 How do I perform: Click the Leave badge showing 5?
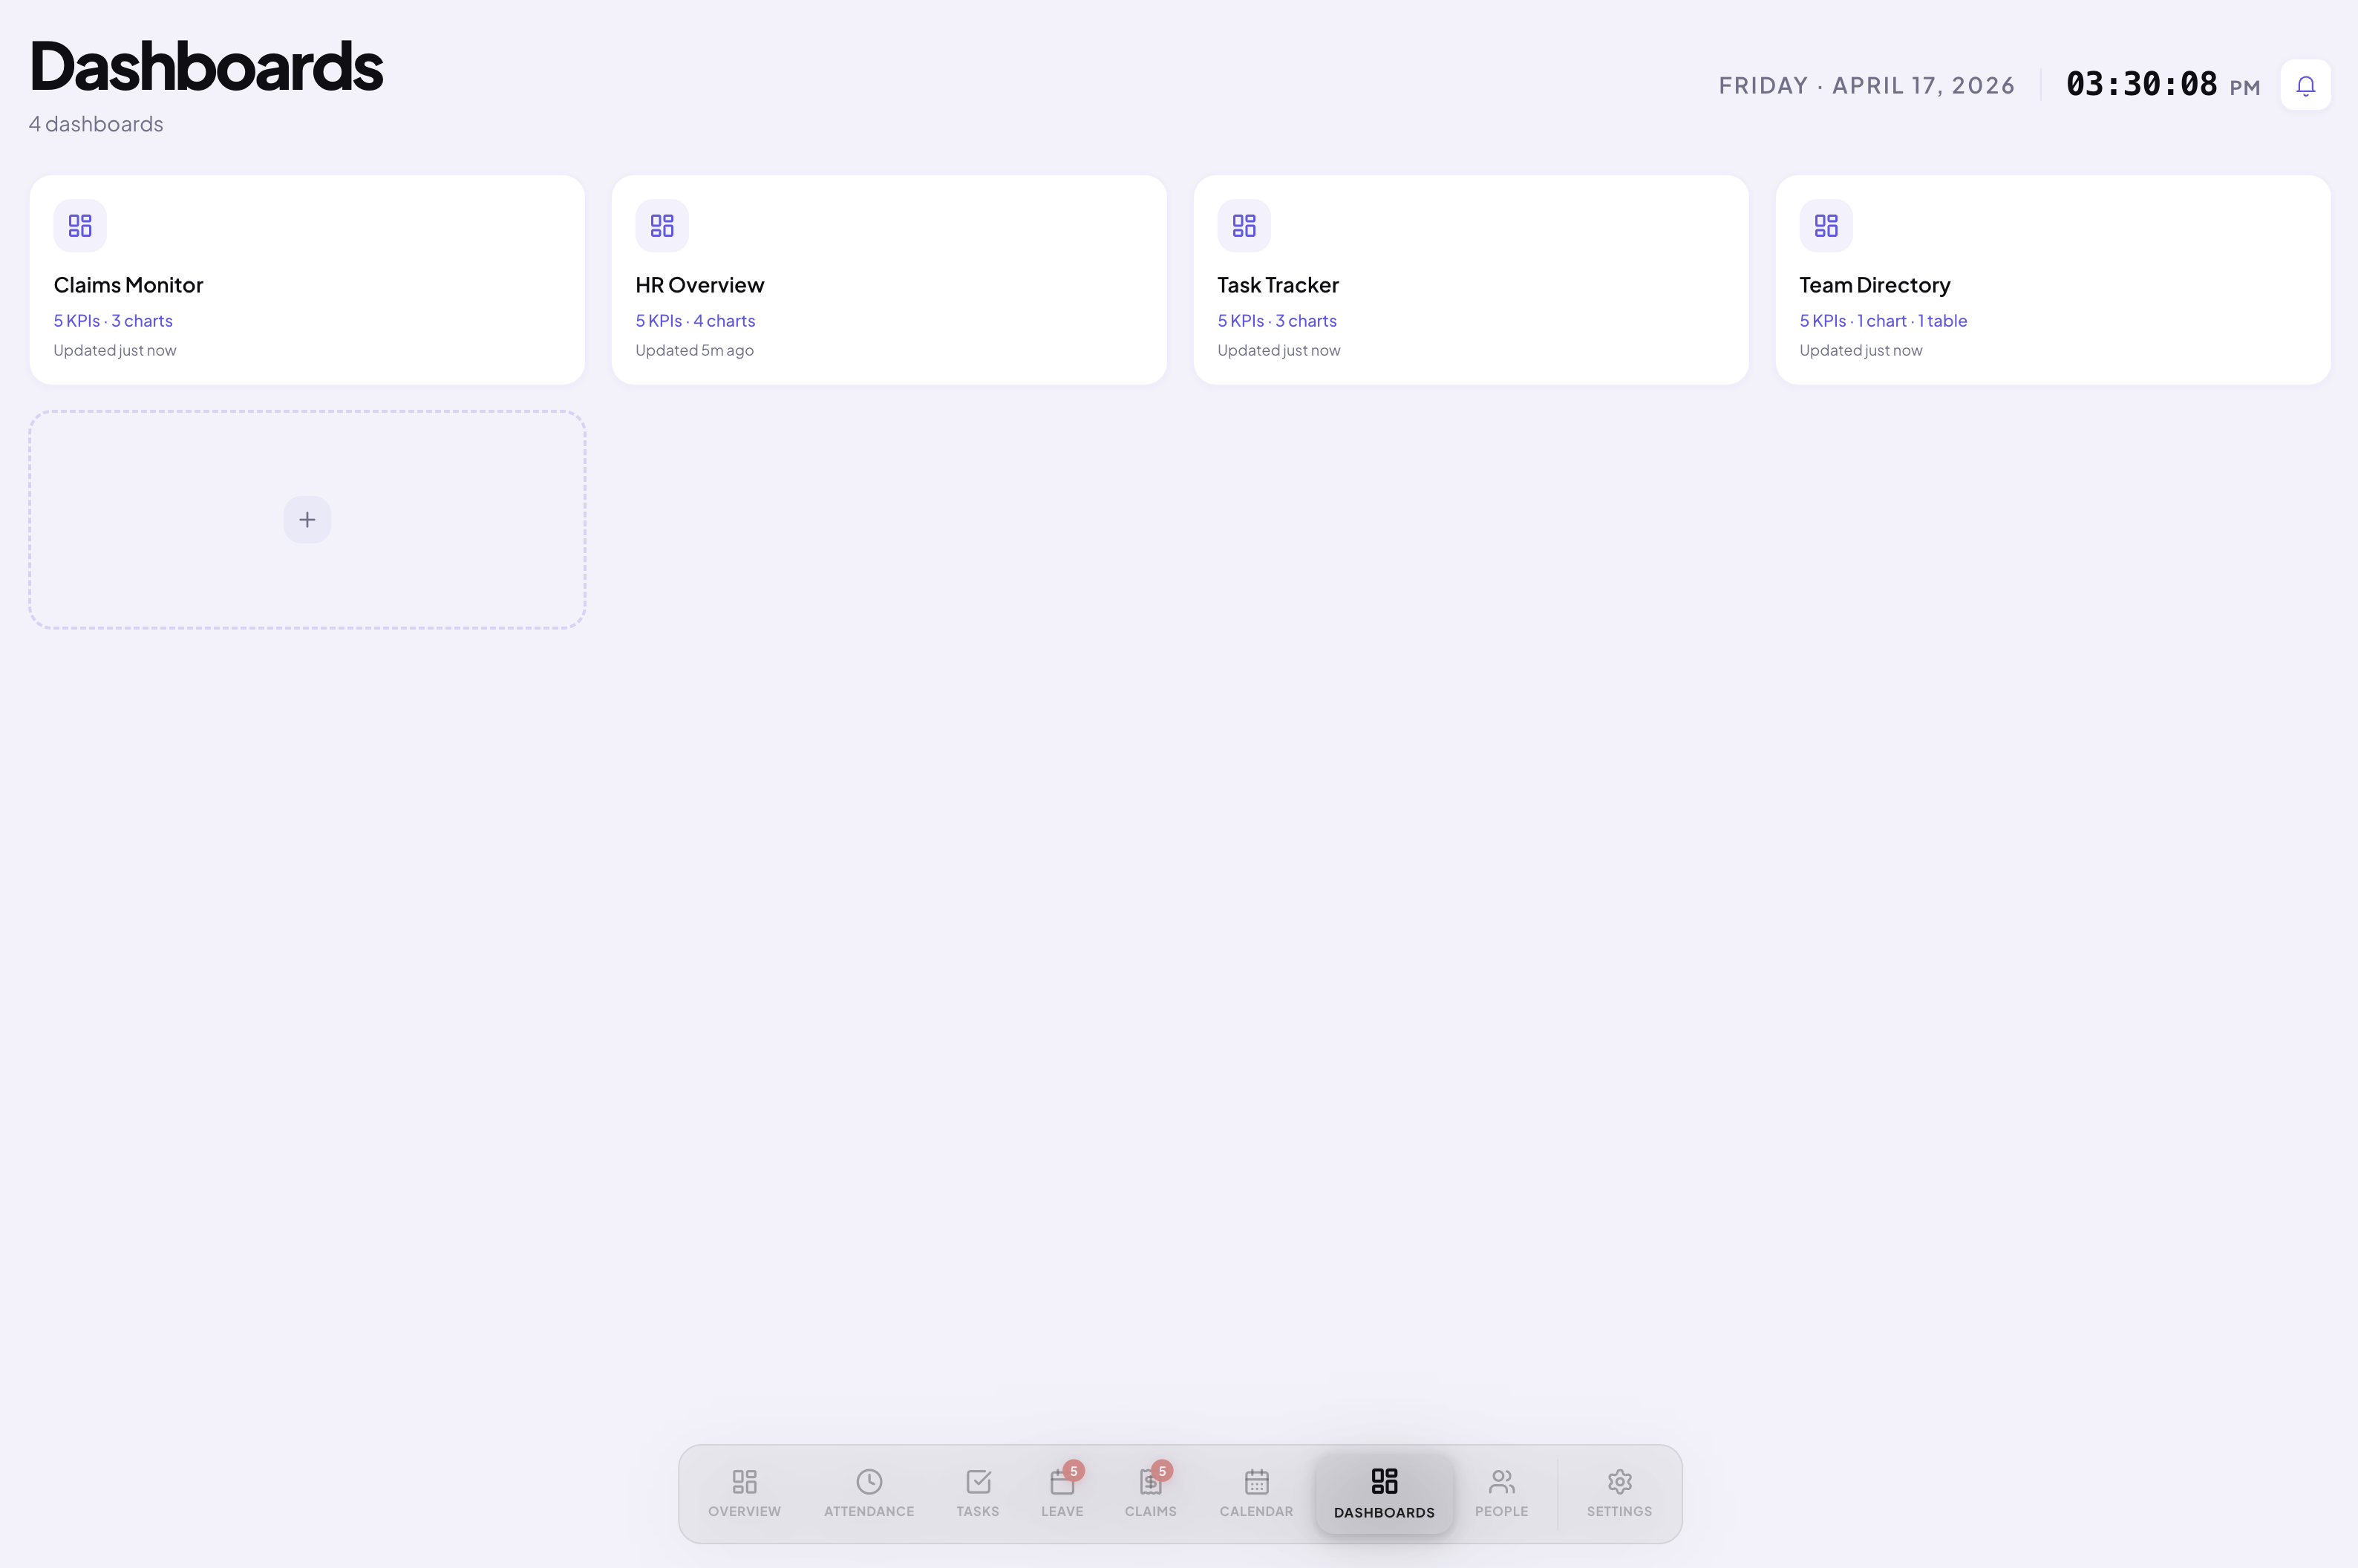coord(1074,1470)
